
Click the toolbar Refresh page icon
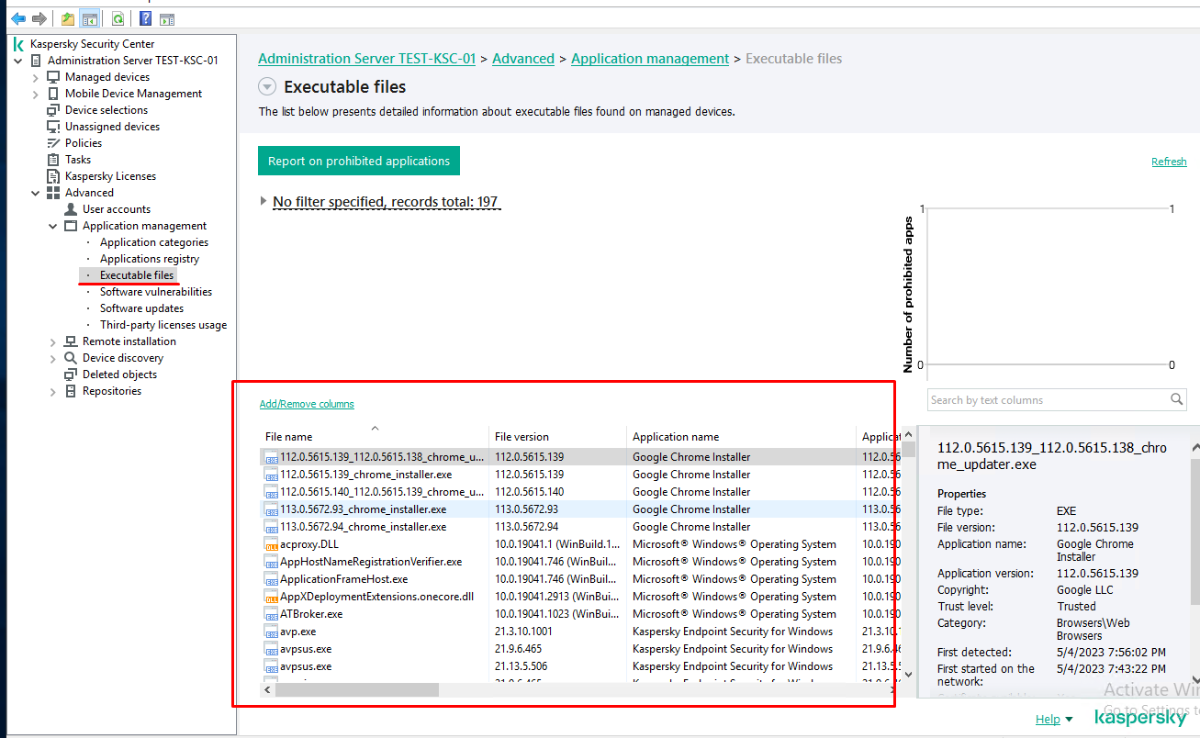(x=118, y=18)
